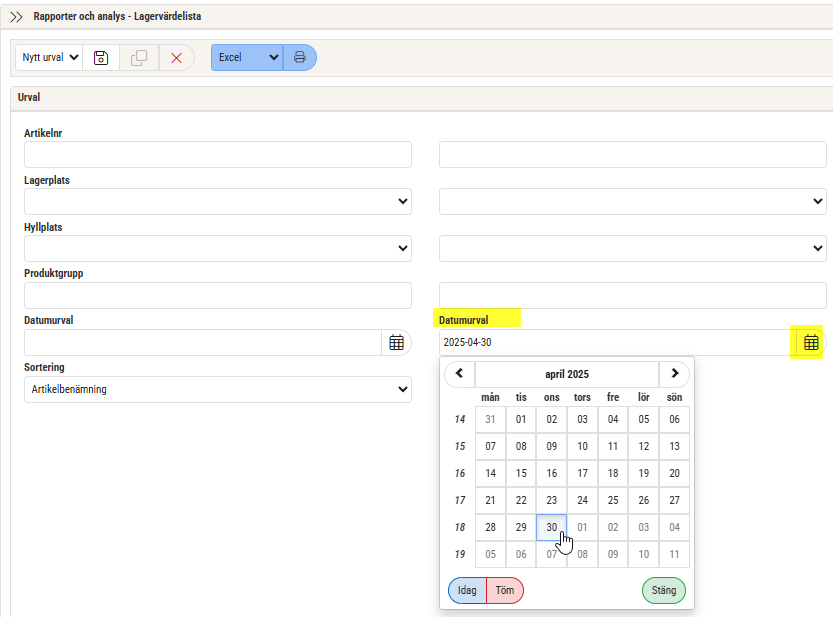Click the highlighted calendar icon on right
The width and height of the screenshot is (833, 617).
[x=811, y=342]
